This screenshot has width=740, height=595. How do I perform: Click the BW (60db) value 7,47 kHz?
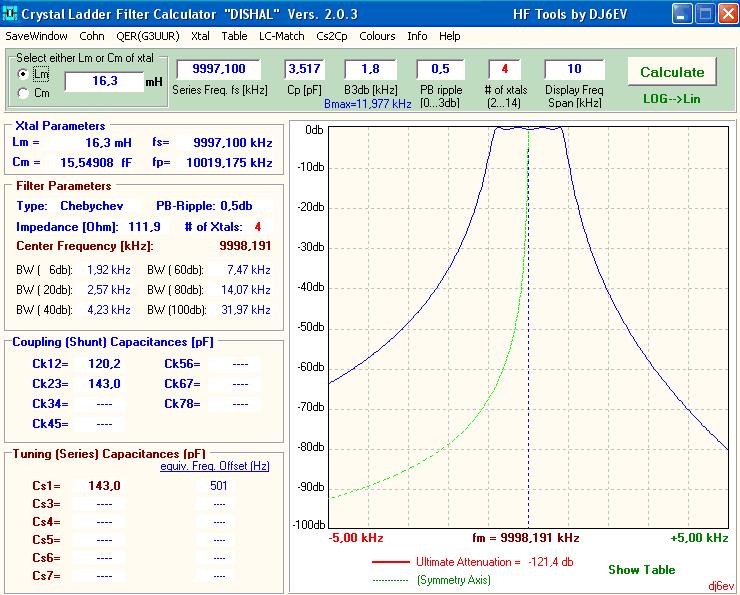248,270
